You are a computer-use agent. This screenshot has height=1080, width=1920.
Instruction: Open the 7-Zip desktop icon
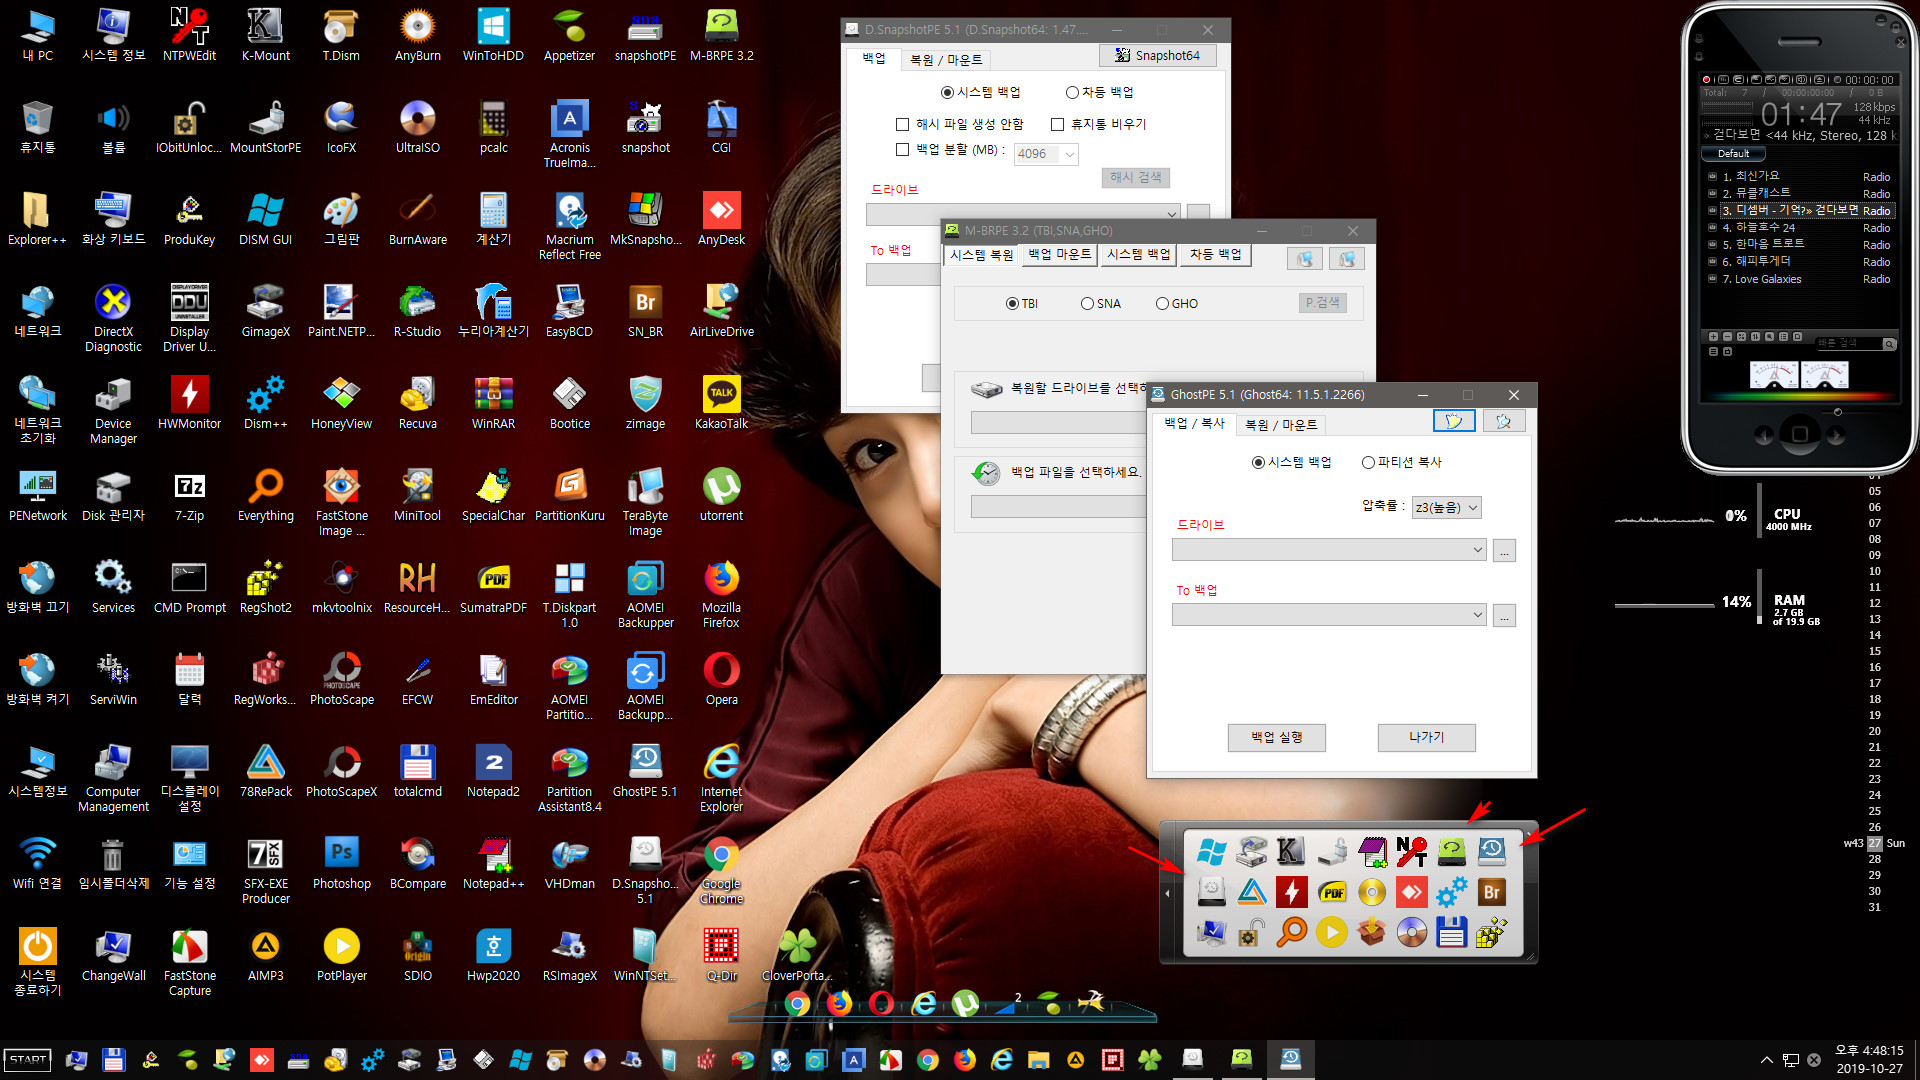point(189,495)
